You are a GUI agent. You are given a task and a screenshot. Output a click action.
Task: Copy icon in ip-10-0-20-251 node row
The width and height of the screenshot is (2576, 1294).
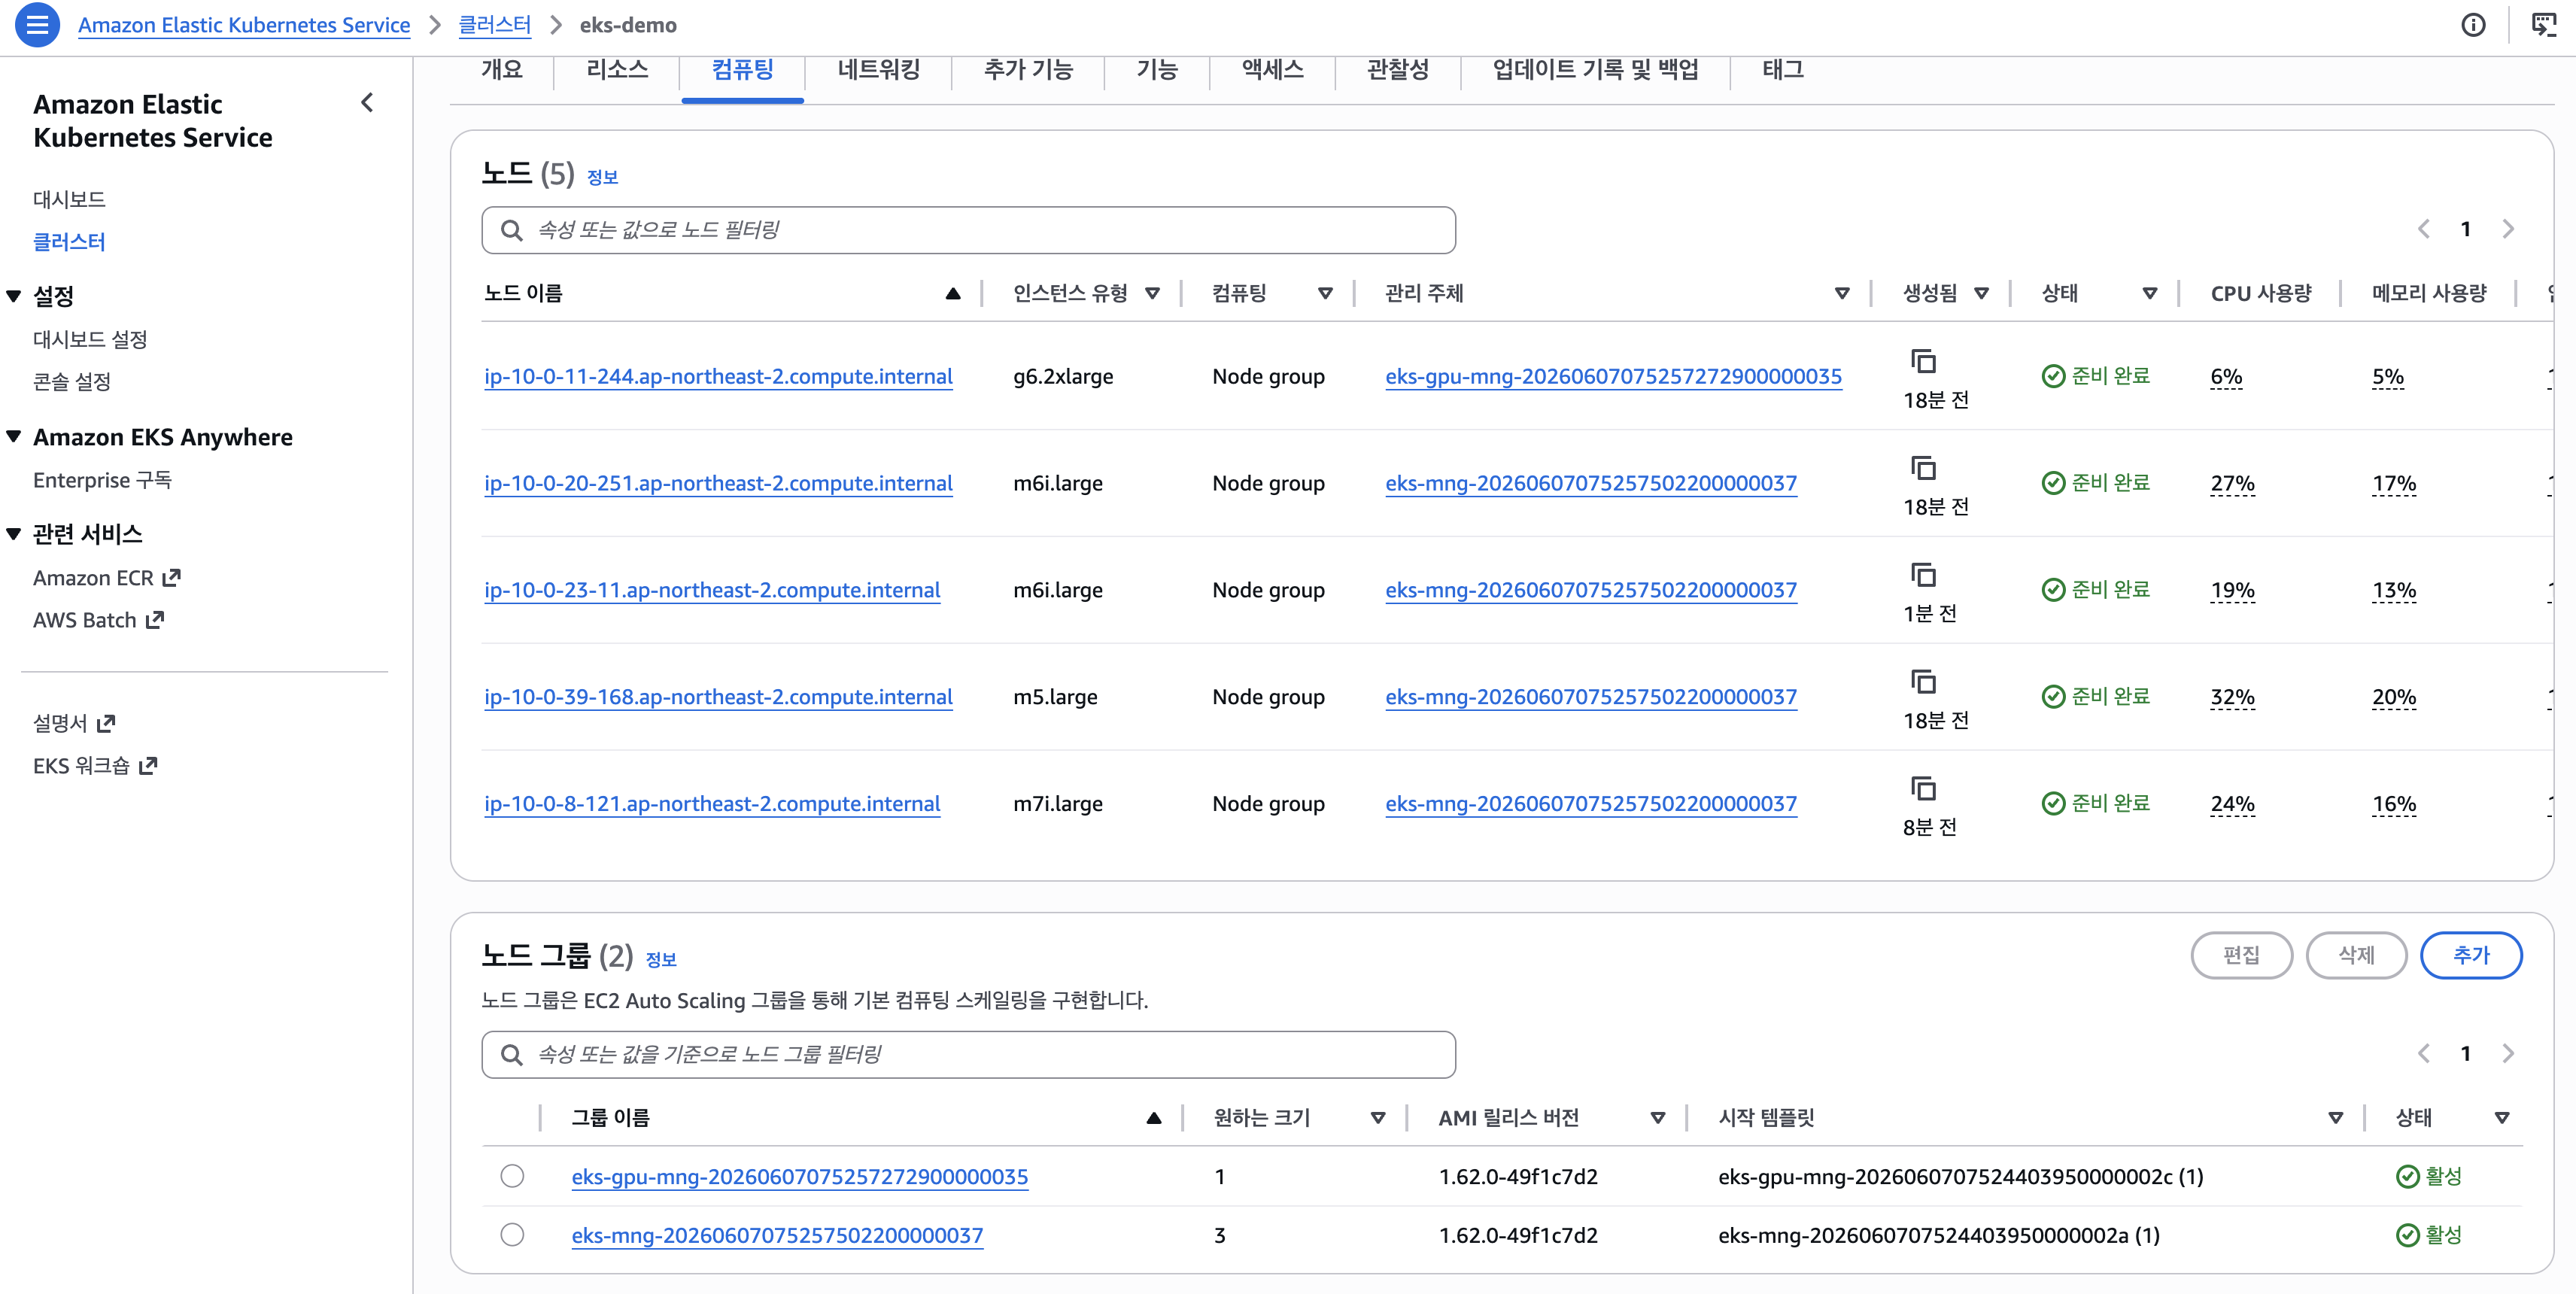click(x=1923, y=468)
